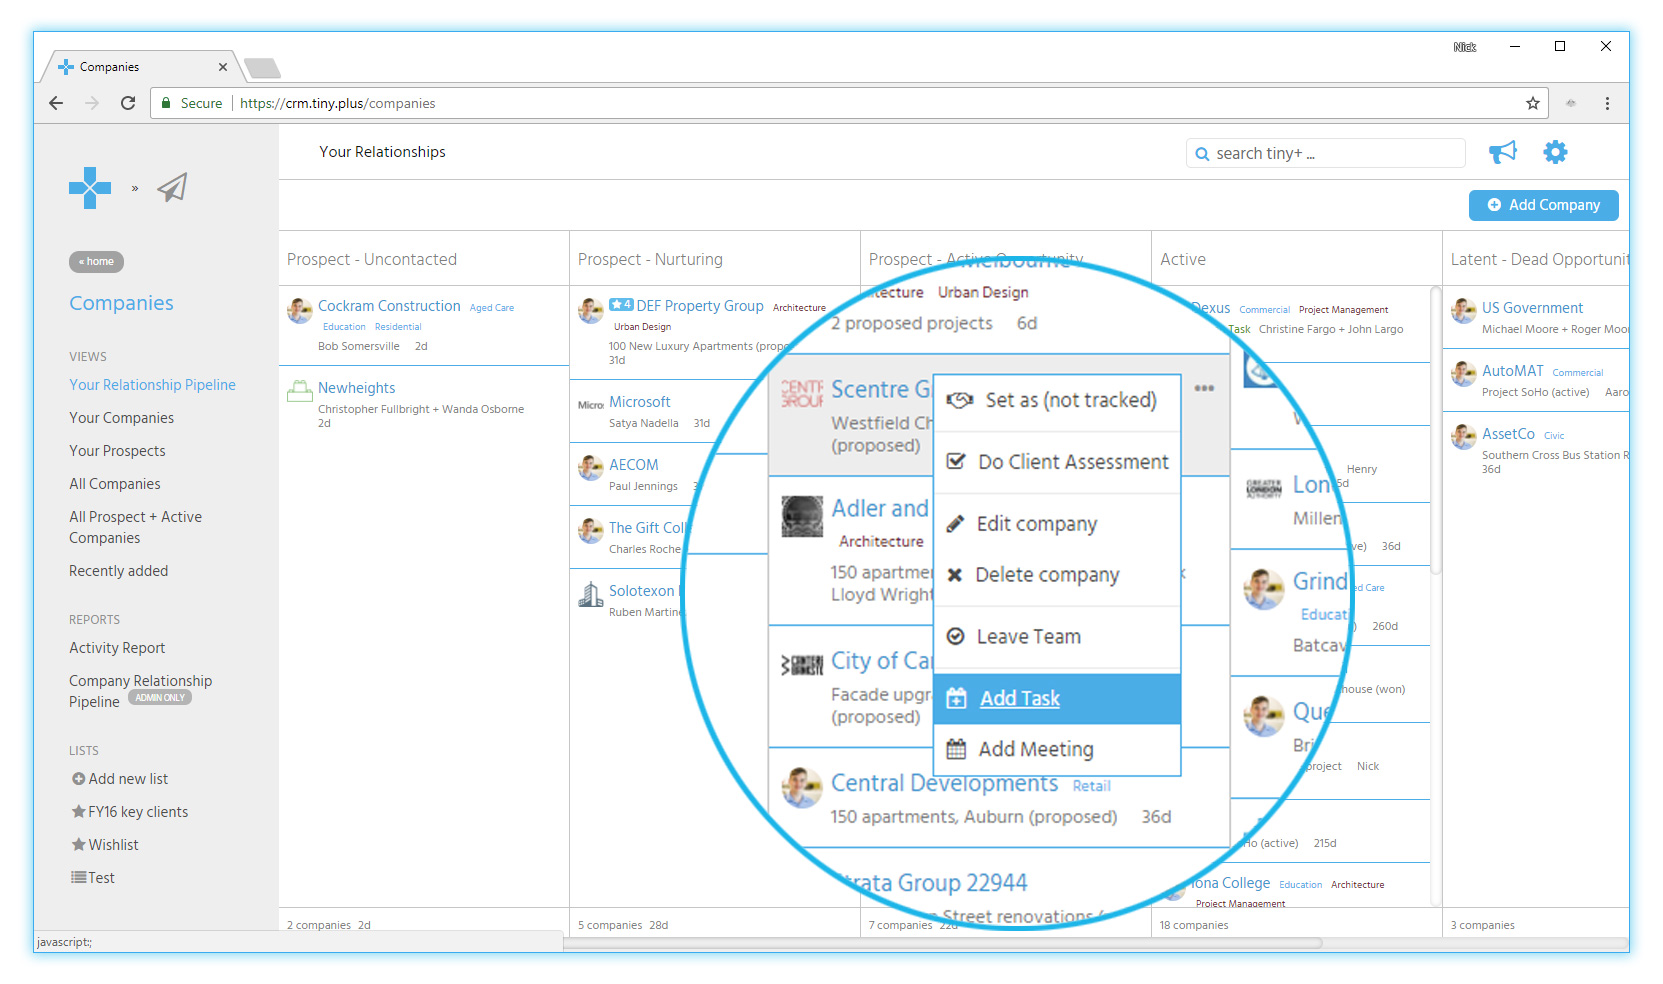
Task: Click the « home button
Action: [x=96, y=262]
